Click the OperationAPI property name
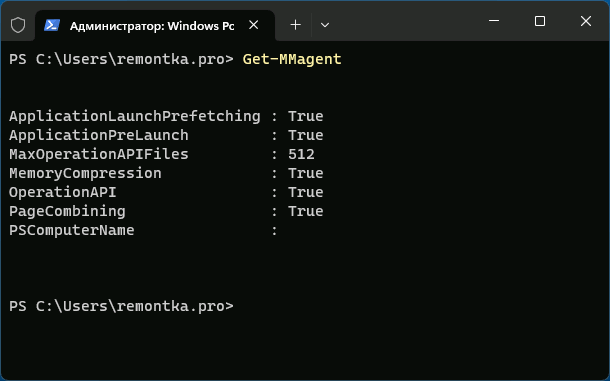Viewport: 610px width, 381px height. click(x=63, y=192)
